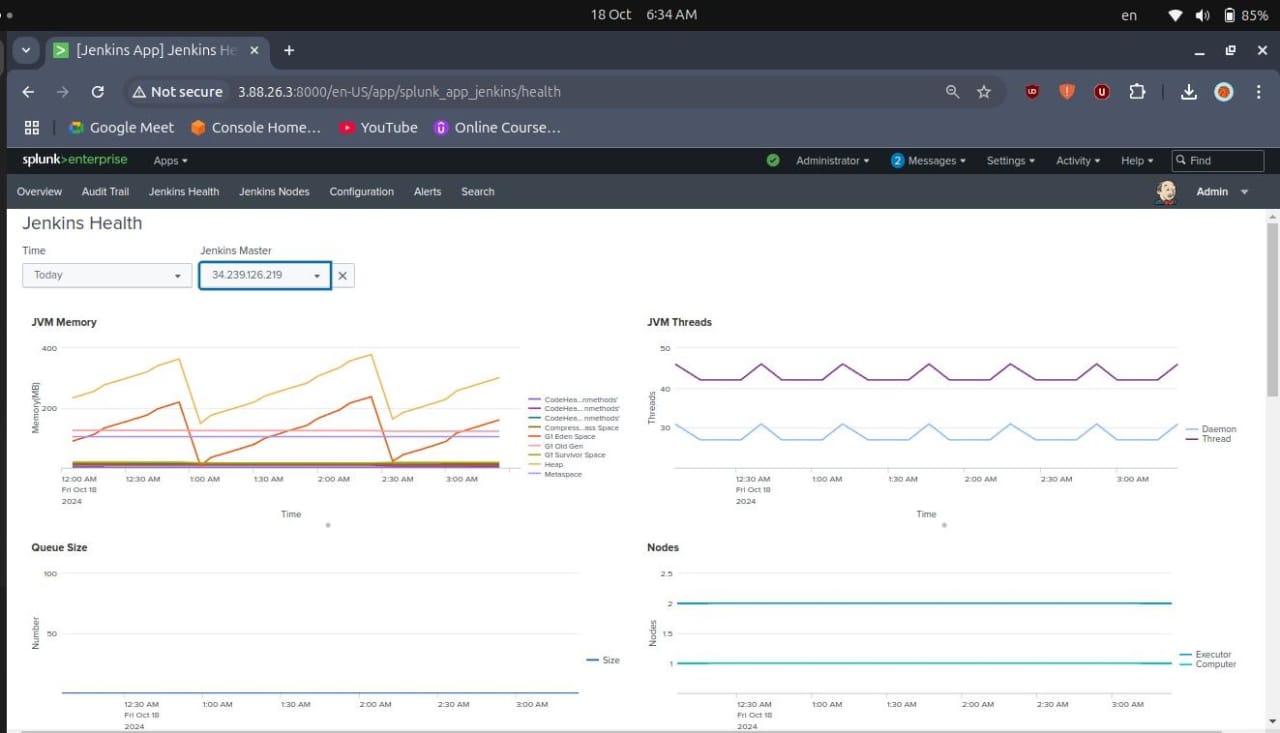Toggle G1 Old Gen legend entry

[x=556, y=446]
